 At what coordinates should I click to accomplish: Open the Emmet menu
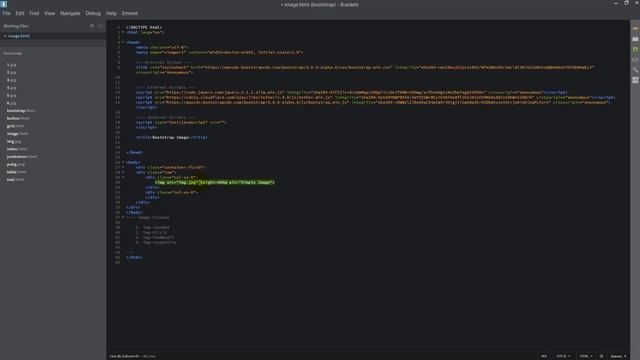tap(130, 13)
